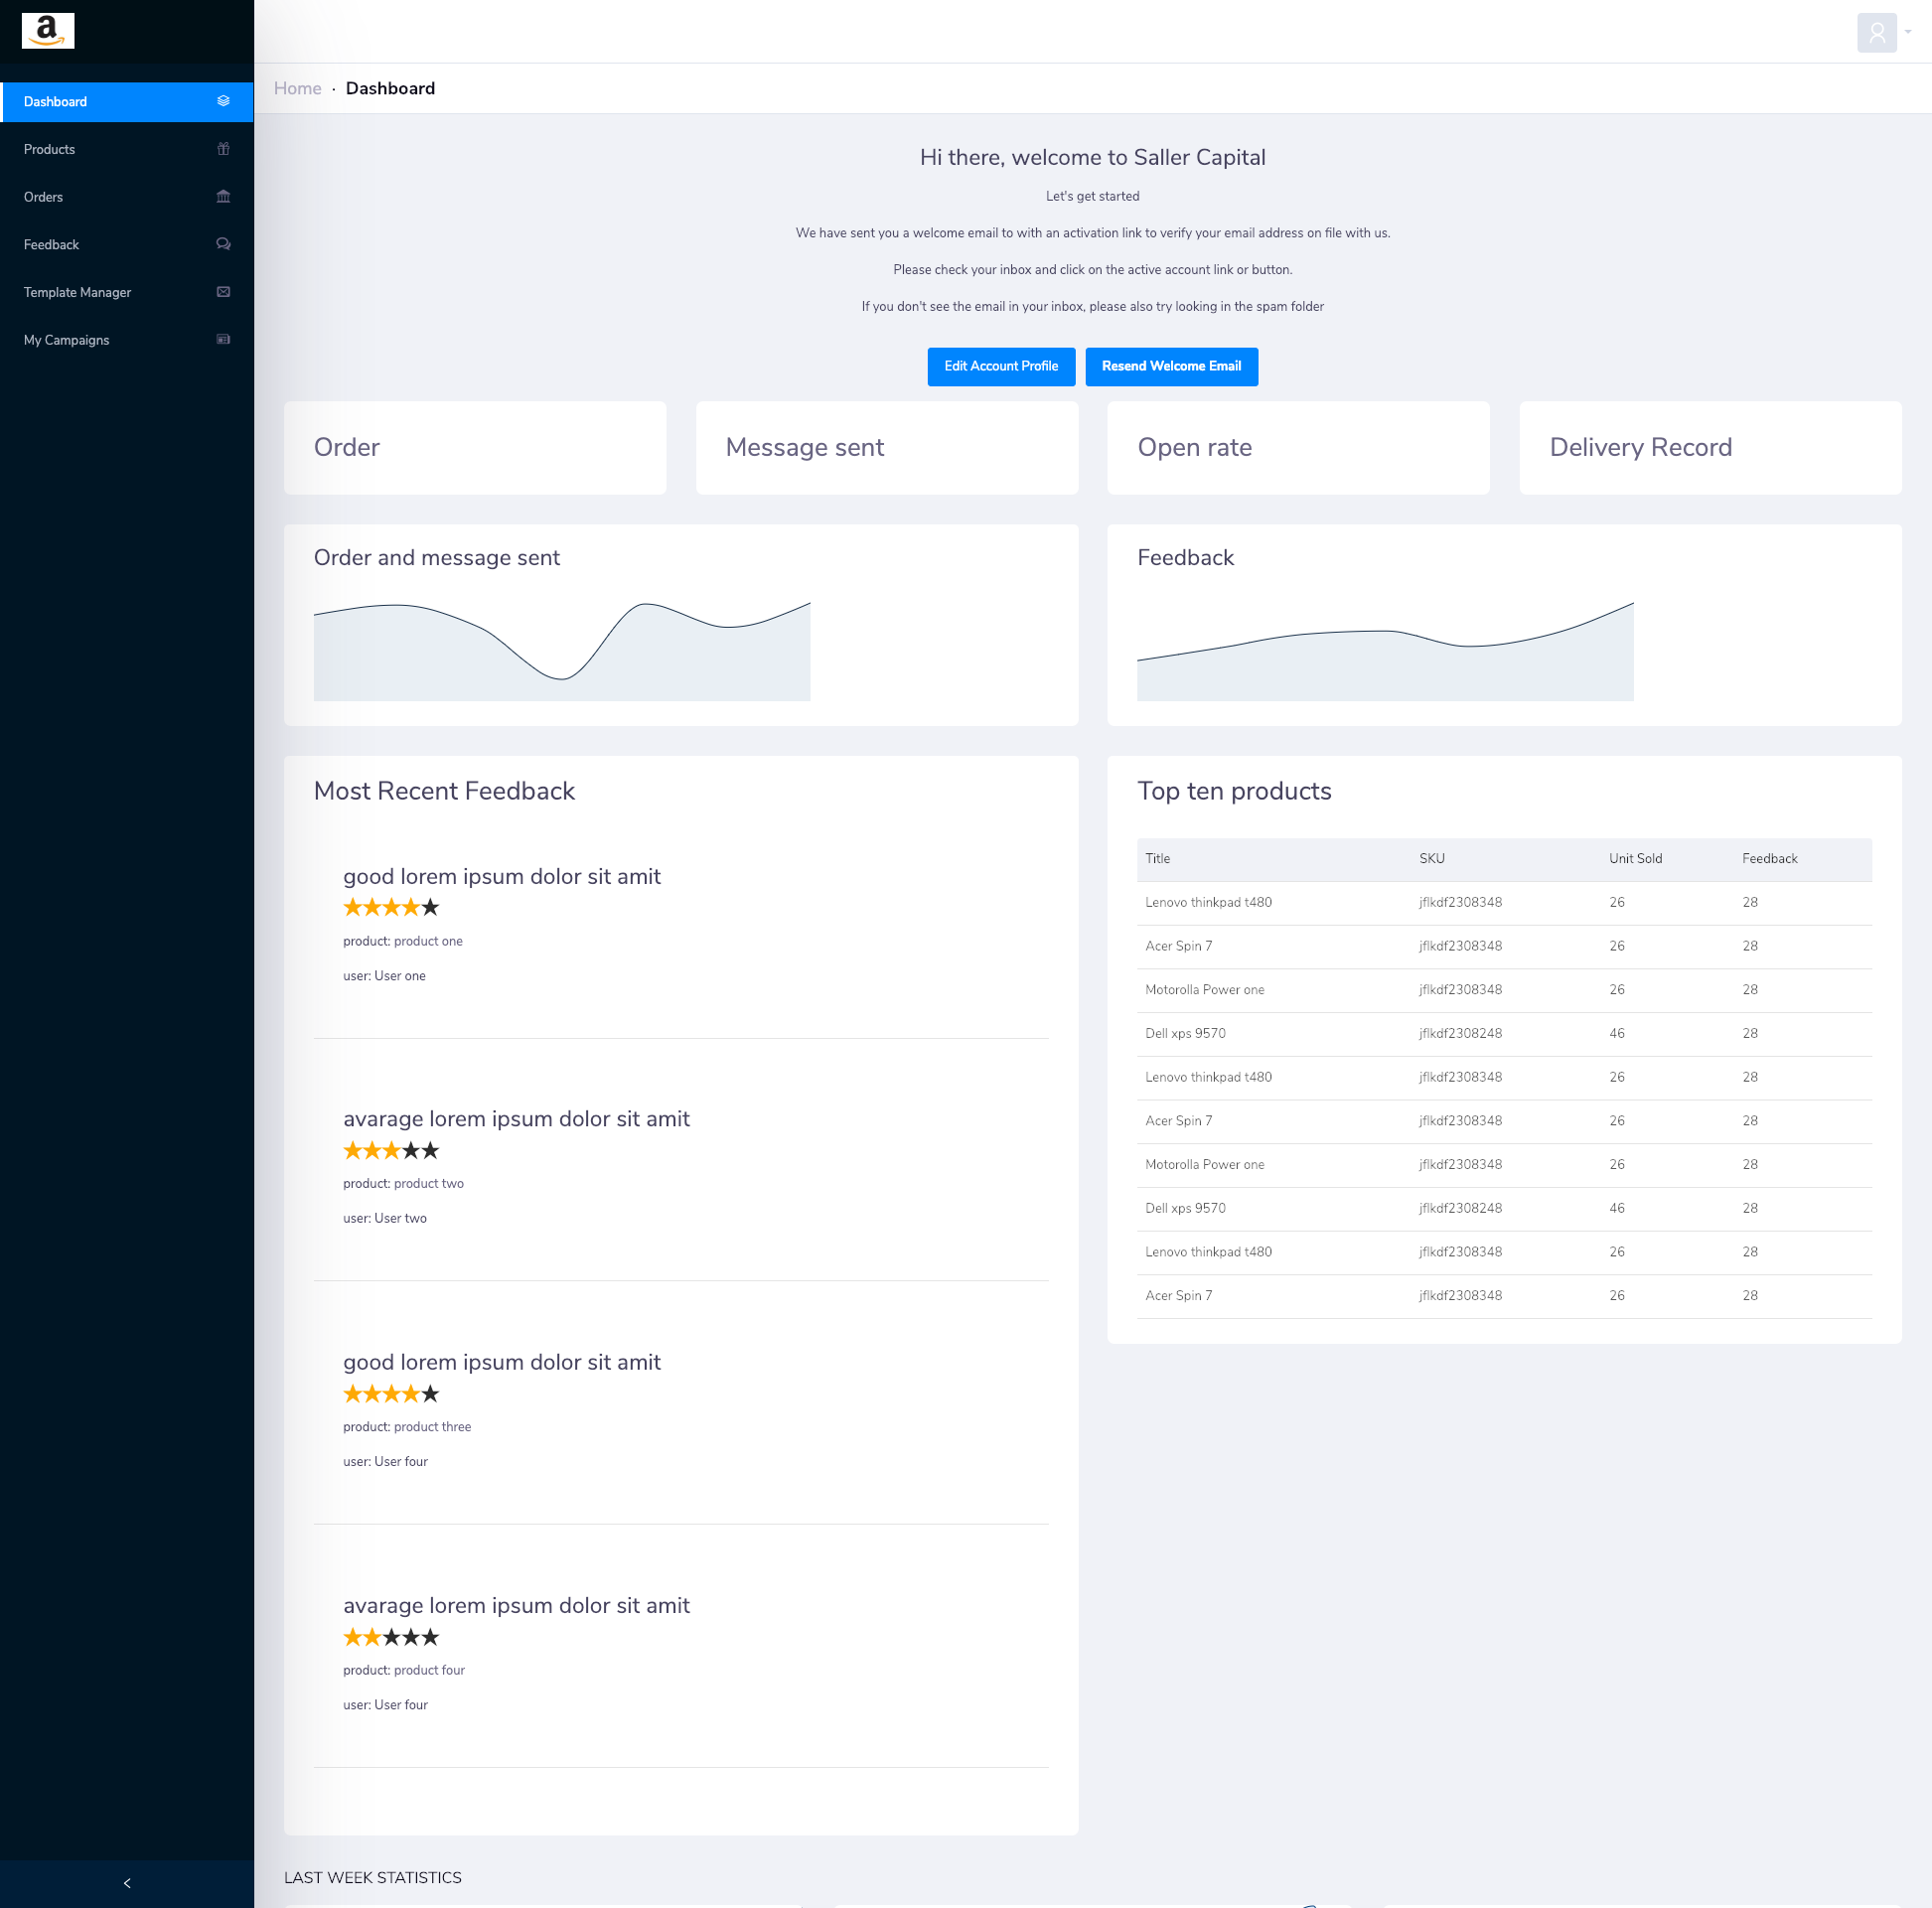Click the chat bubble icon next to Feedback
Viewport: 1932px width, 1908px height.
click(x=223, y=244)
